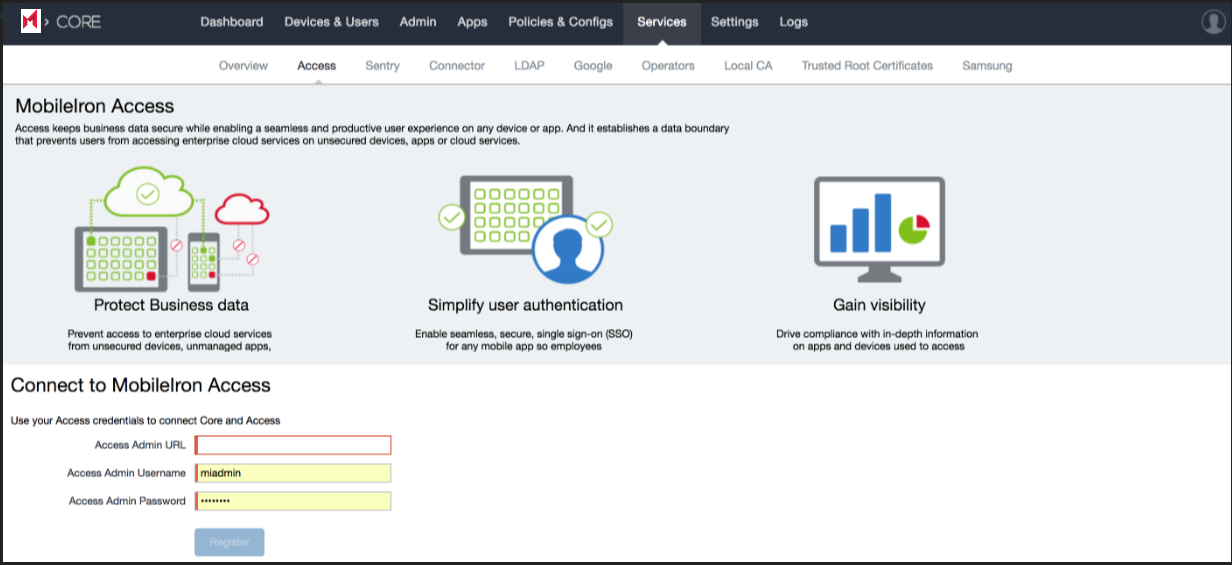Open the Policies & Configs menu

tap(560, 22)
